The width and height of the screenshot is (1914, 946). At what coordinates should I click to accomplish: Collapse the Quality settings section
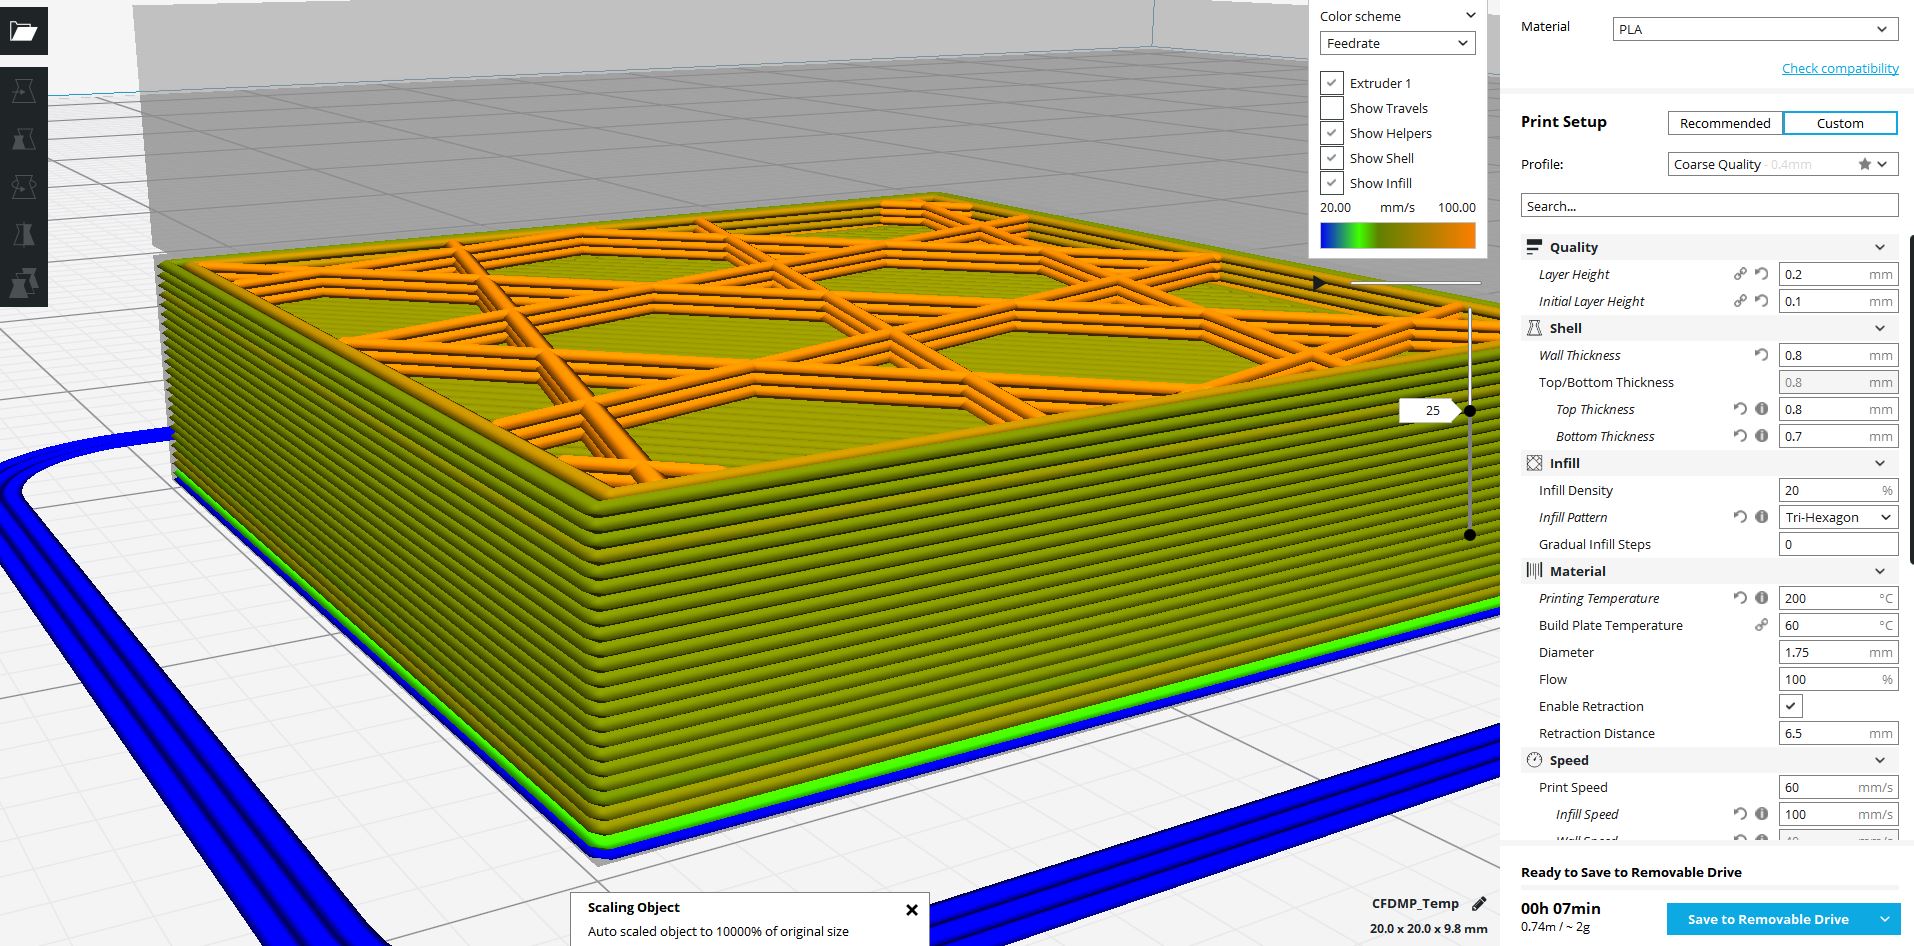1879,247
